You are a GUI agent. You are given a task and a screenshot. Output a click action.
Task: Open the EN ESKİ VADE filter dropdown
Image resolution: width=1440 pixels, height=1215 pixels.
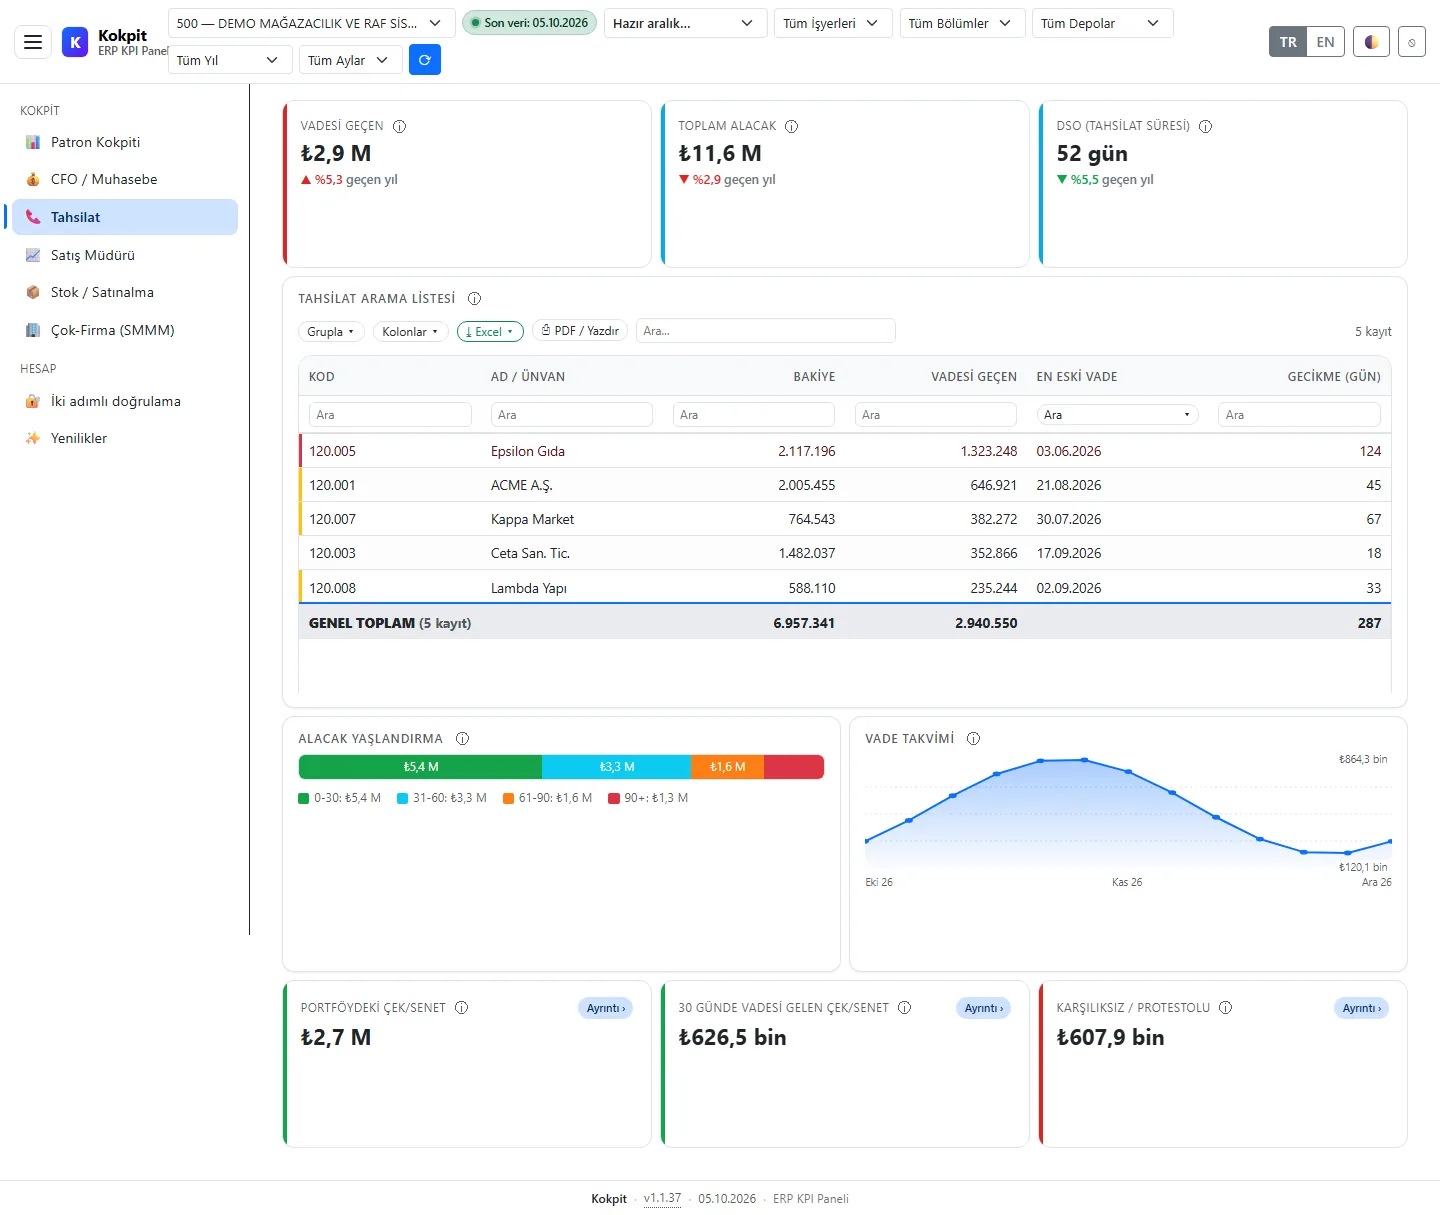tap(1117, 414)
